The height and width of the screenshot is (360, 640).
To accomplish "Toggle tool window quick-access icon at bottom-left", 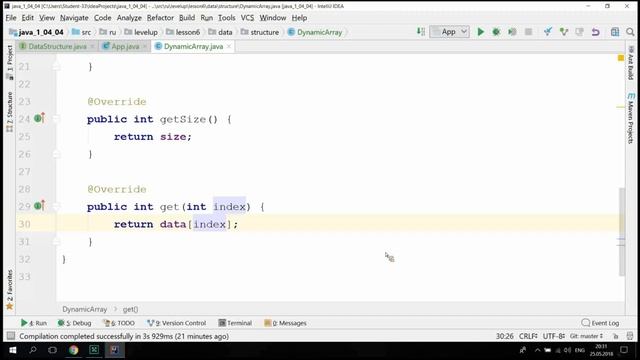I will coord(11,336).
